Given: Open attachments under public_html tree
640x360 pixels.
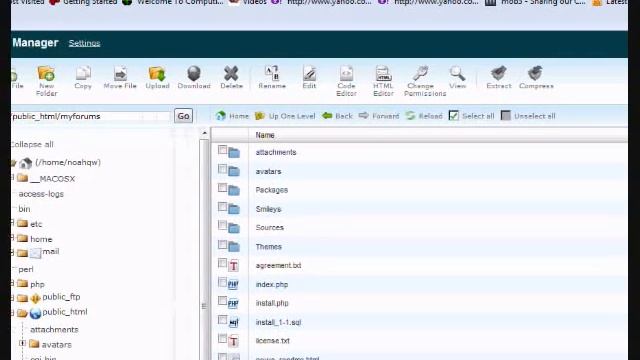Looking at the screenshot, I should [54, 330].
